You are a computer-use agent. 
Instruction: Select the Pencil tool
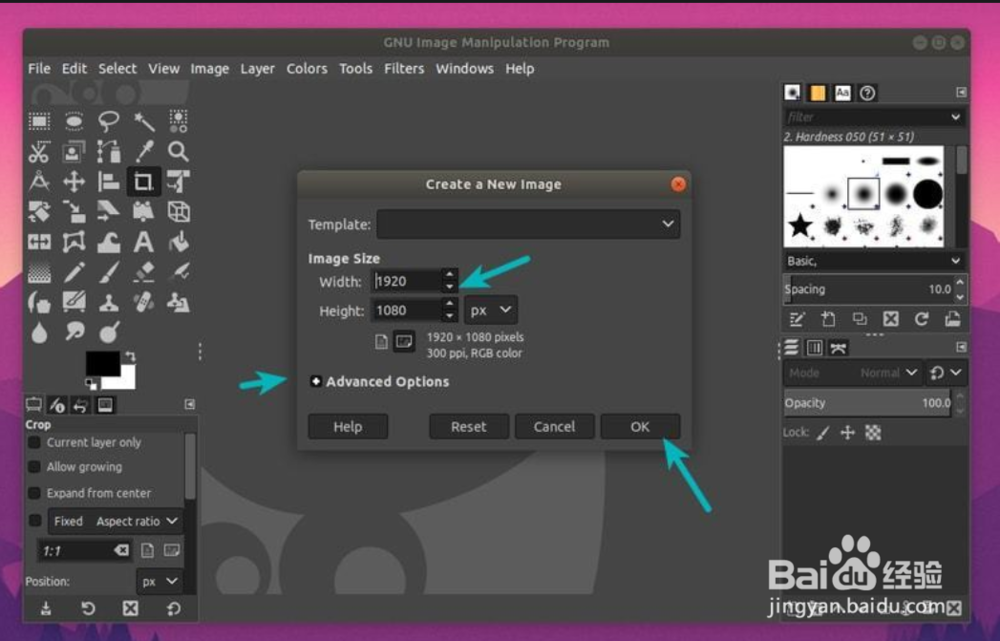[74, 272]
